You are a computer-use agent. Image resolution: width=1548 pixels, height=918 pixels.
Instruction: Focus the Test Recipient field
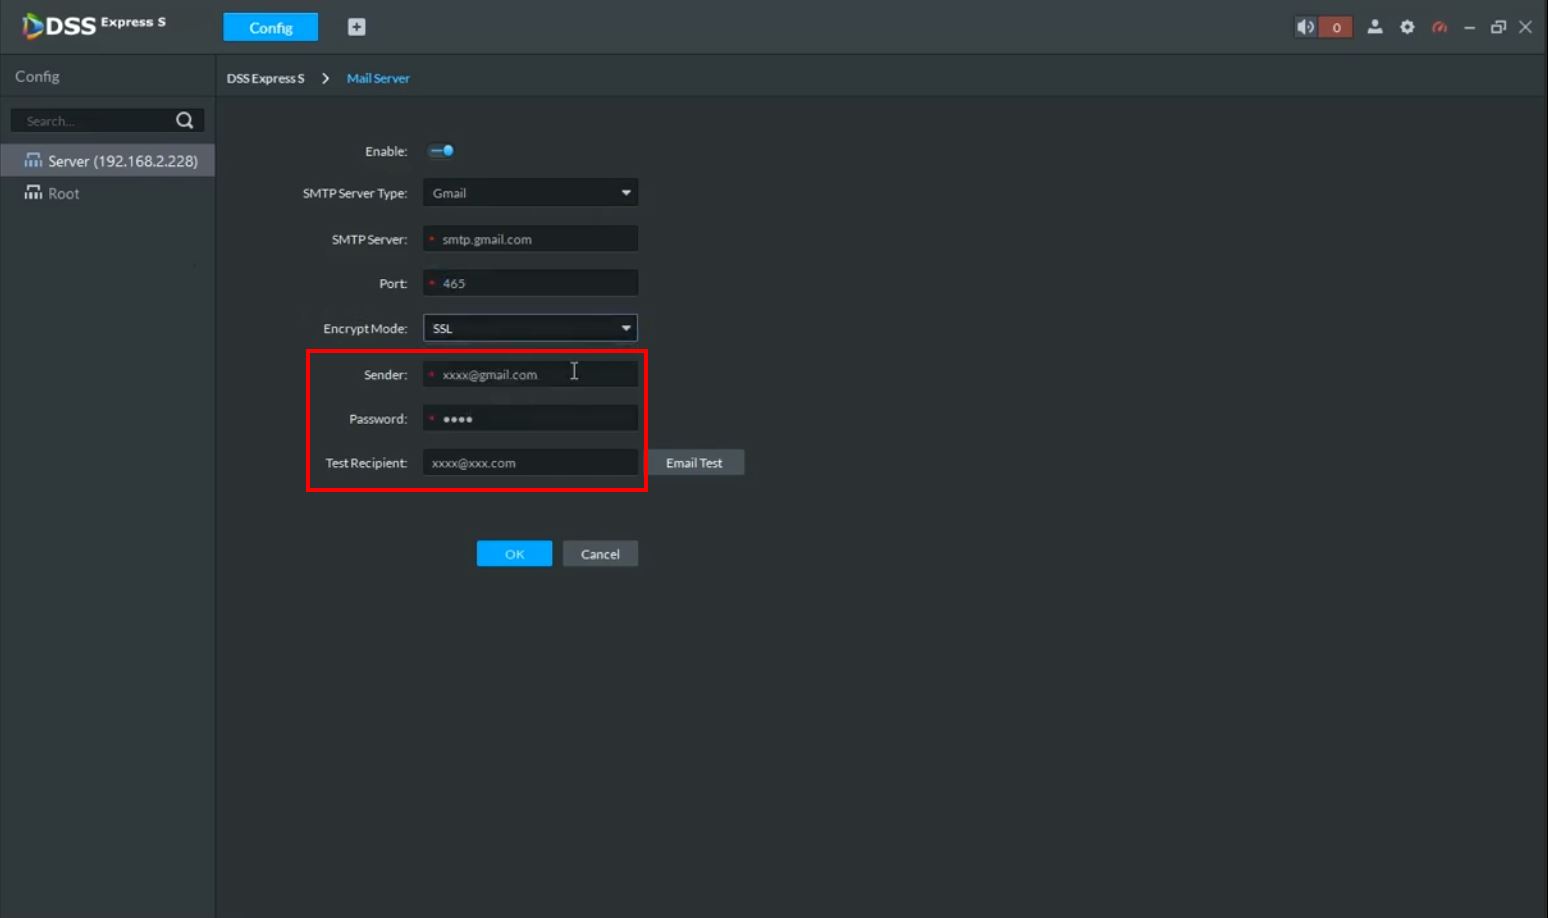point(530,463)
